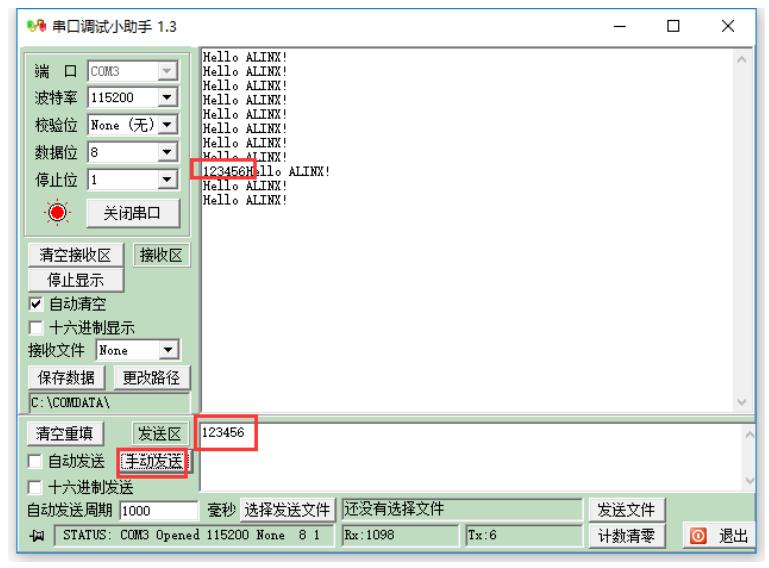
Task: Click the pin icon in status bar
Action: [37, 537]
